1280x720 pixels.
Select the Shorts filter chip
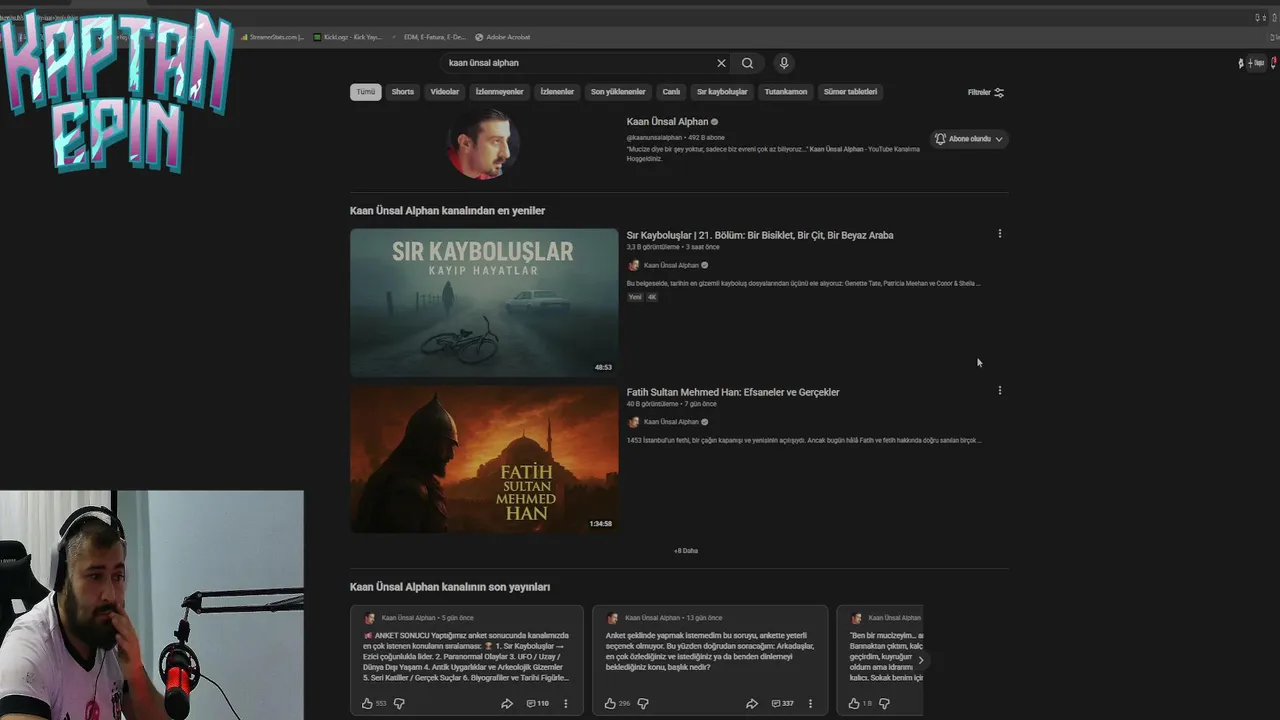(403, 92)
